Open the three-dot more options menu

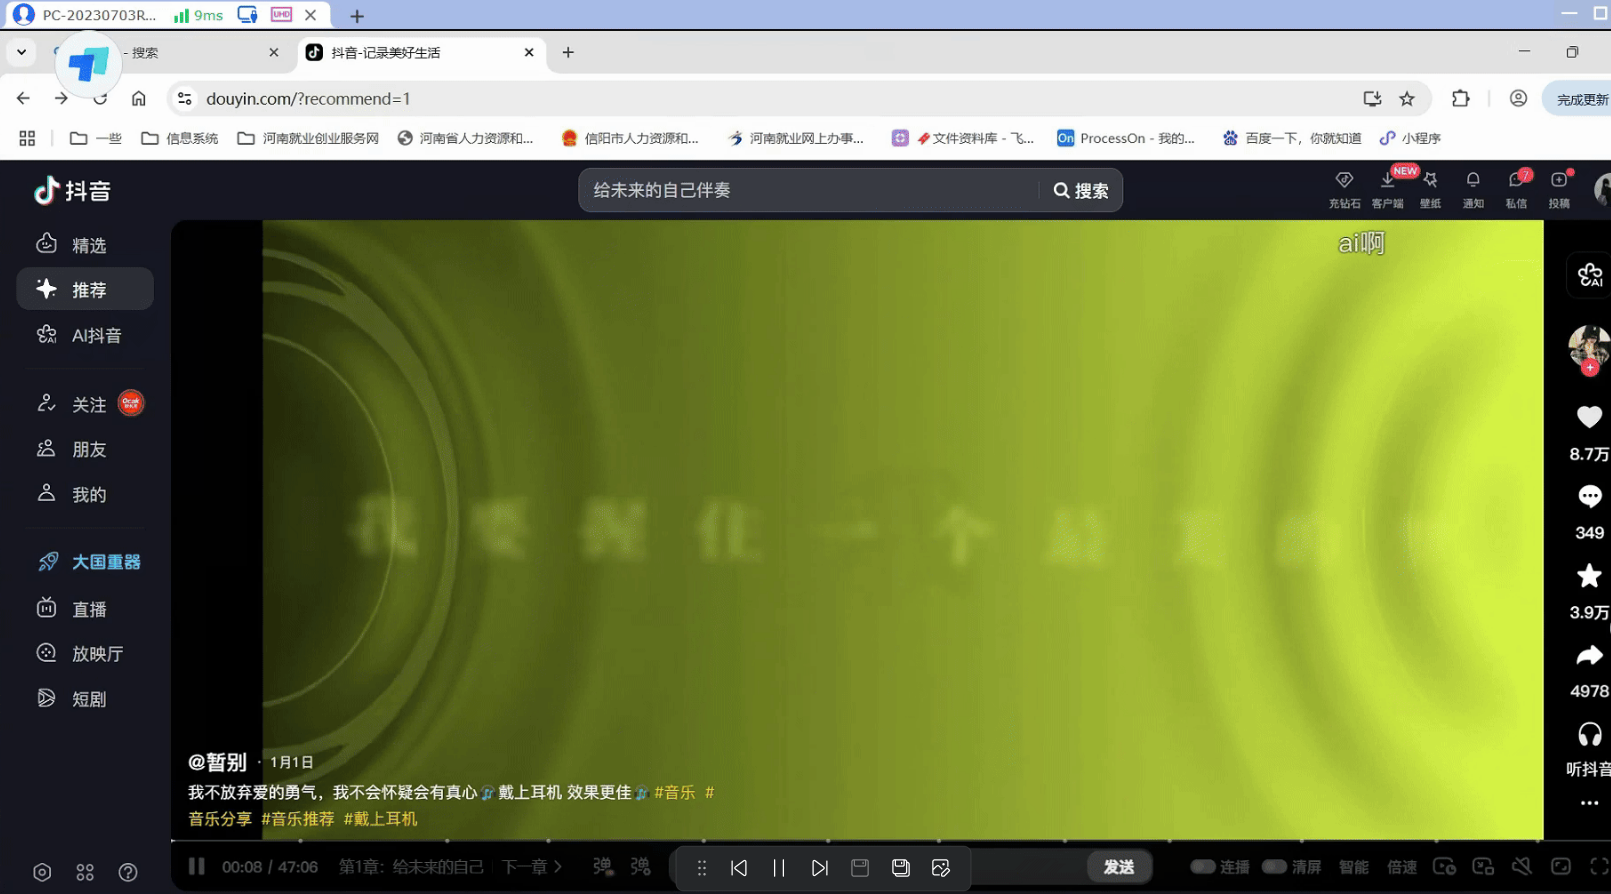[1589, 803]
